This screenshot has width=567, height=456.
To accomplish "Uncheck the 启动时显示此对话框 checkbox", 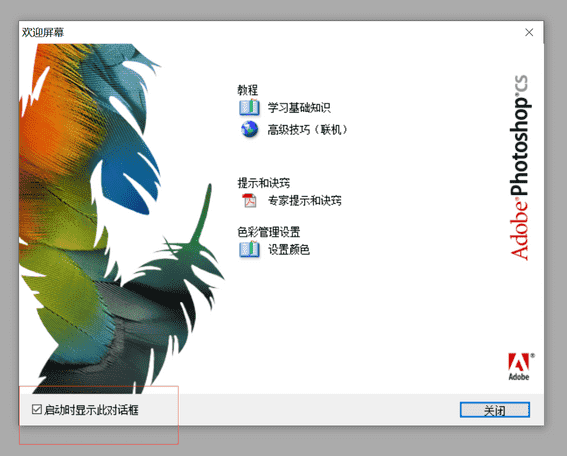I will pos(37,409).
